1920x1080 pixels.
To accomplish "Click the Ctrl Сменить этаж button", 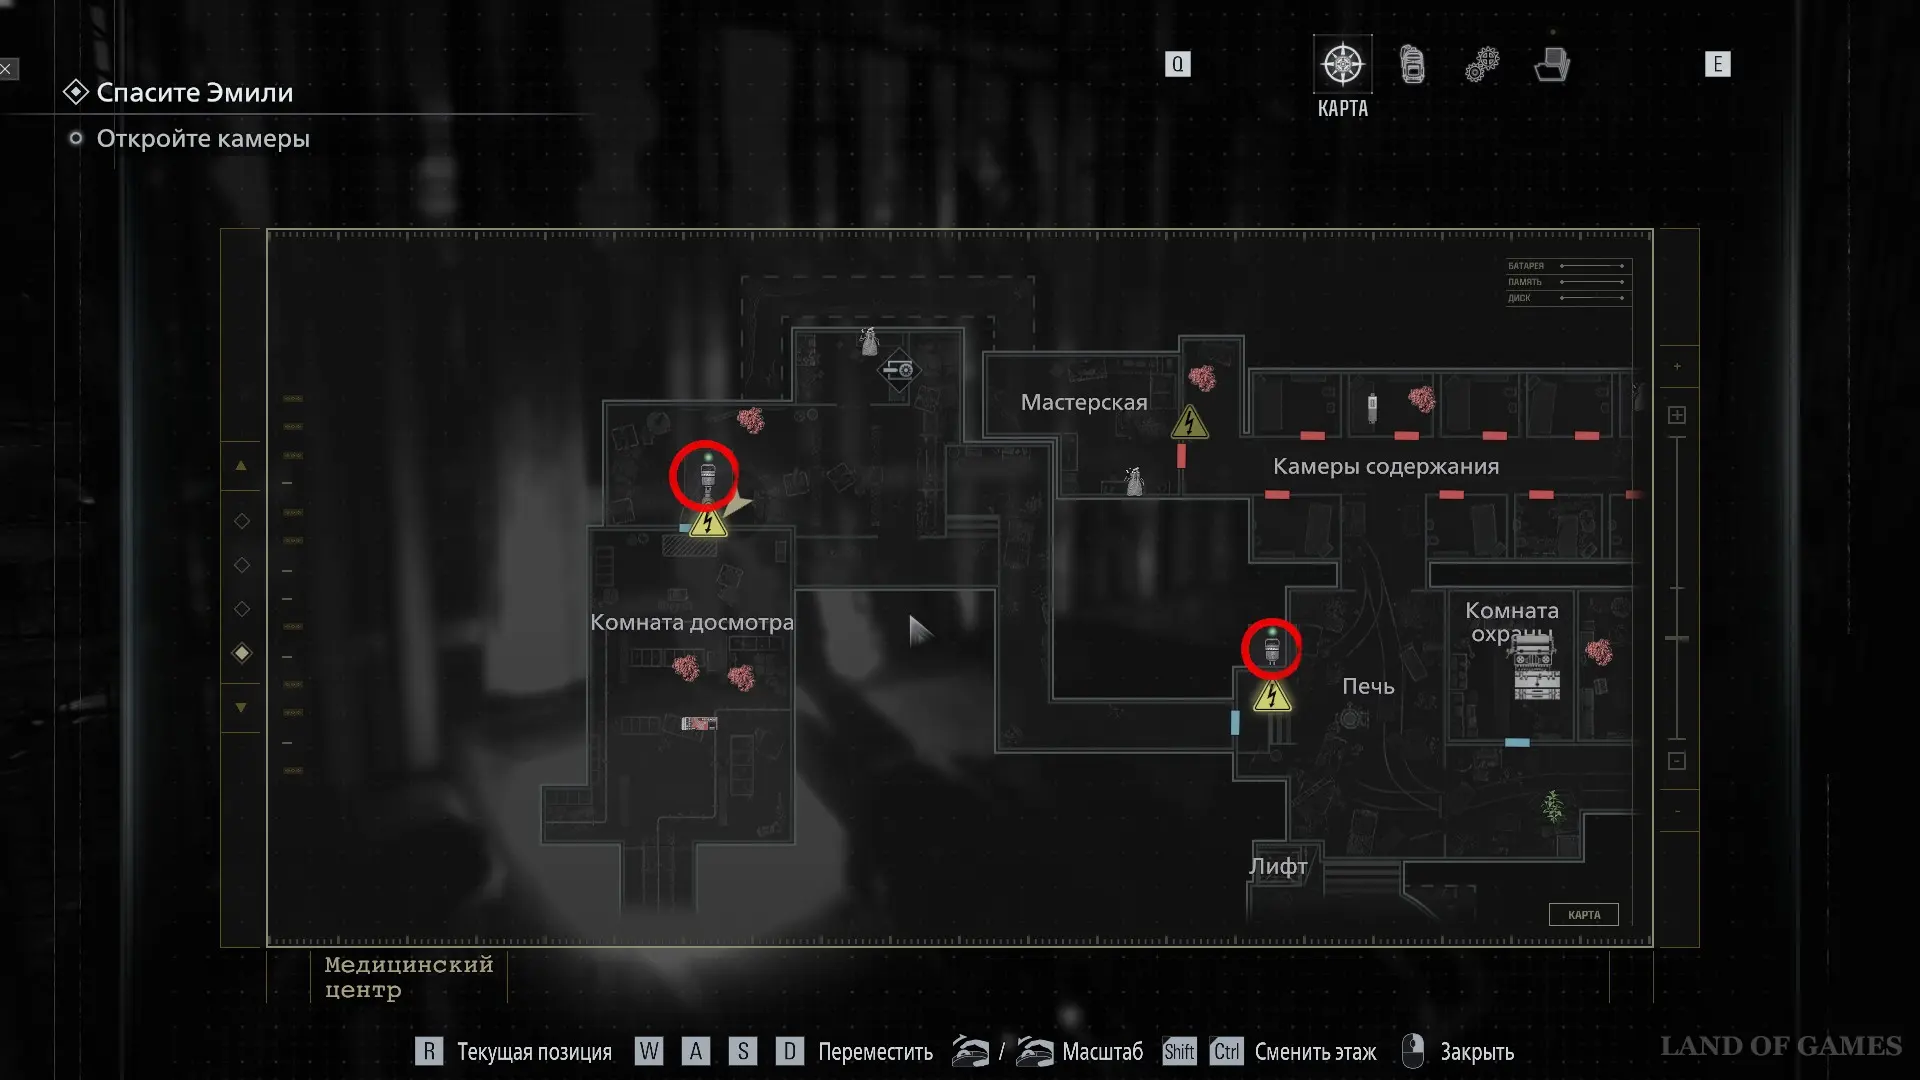I will tap(1226, 1051).
